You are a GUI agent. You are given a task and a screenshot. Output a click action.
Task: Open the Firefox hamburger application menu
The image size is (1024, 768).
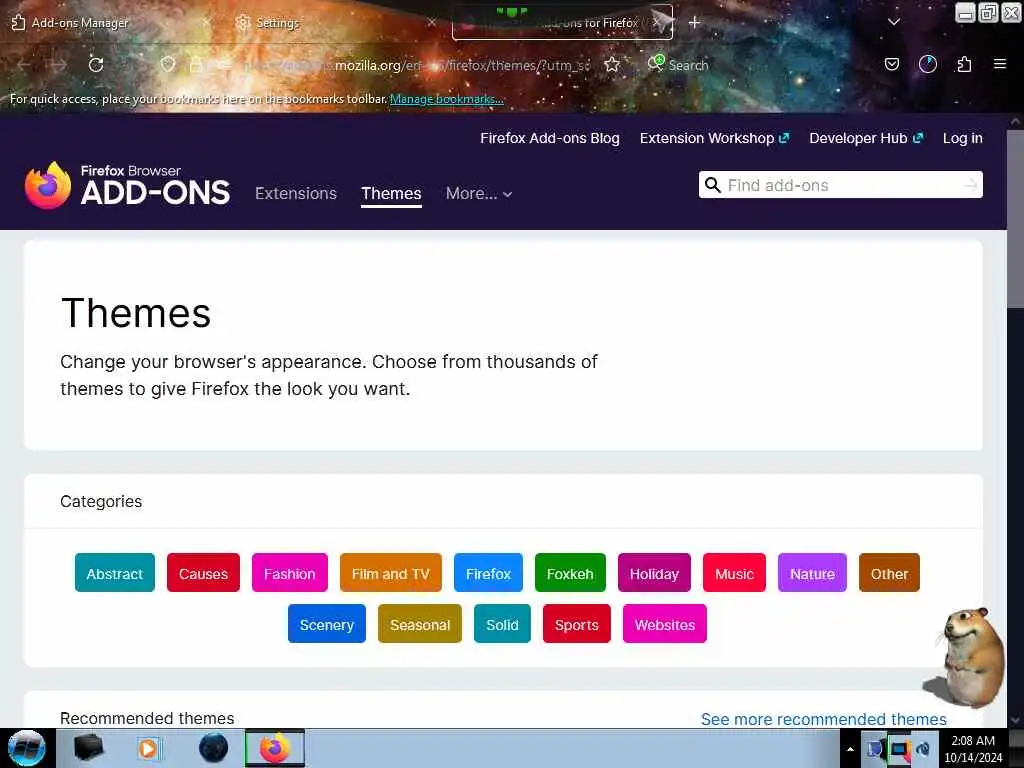pyautogui.click(x=1000, y=64)
